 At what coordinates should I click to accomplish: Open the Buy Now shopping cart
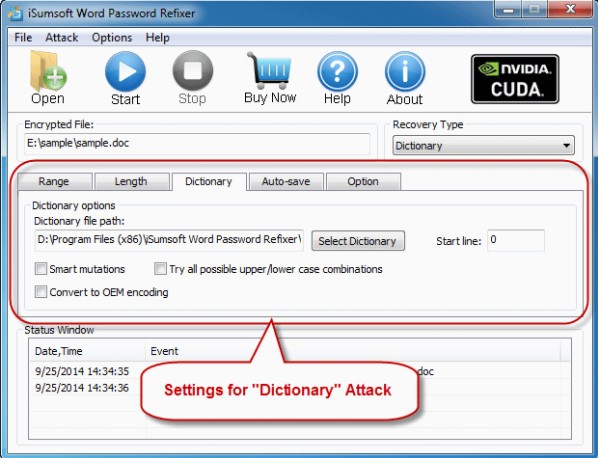(x=270, y=70)
